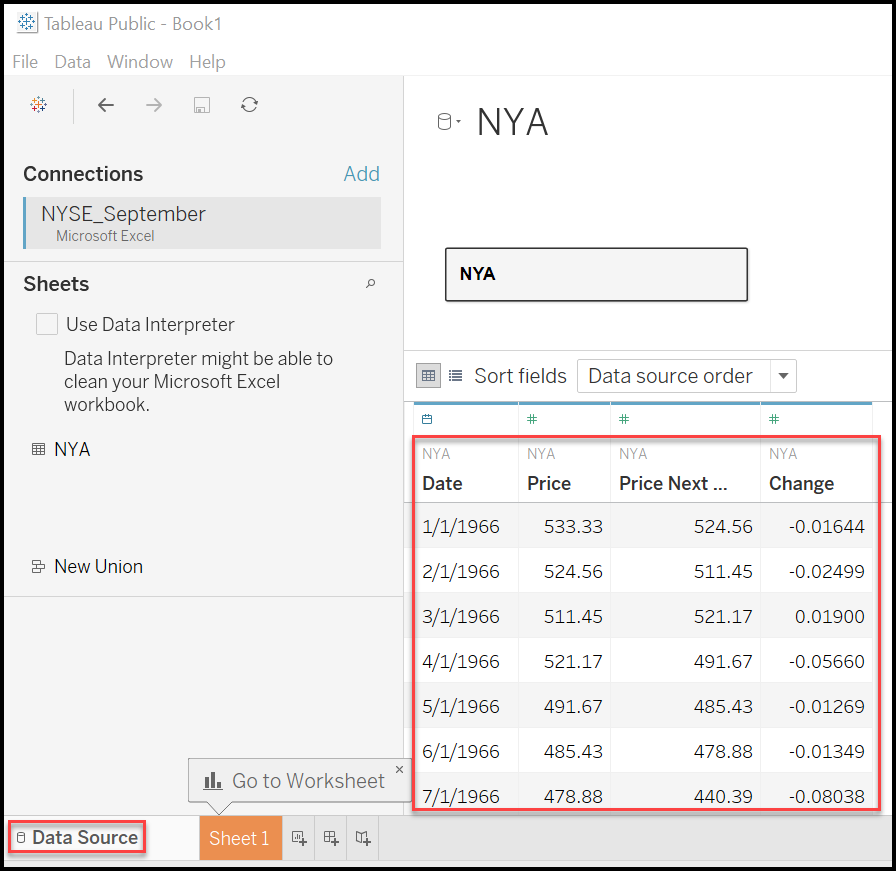Click the New Worksheet icon
This screenshot has width=896, height=871.
coord(298,838)
